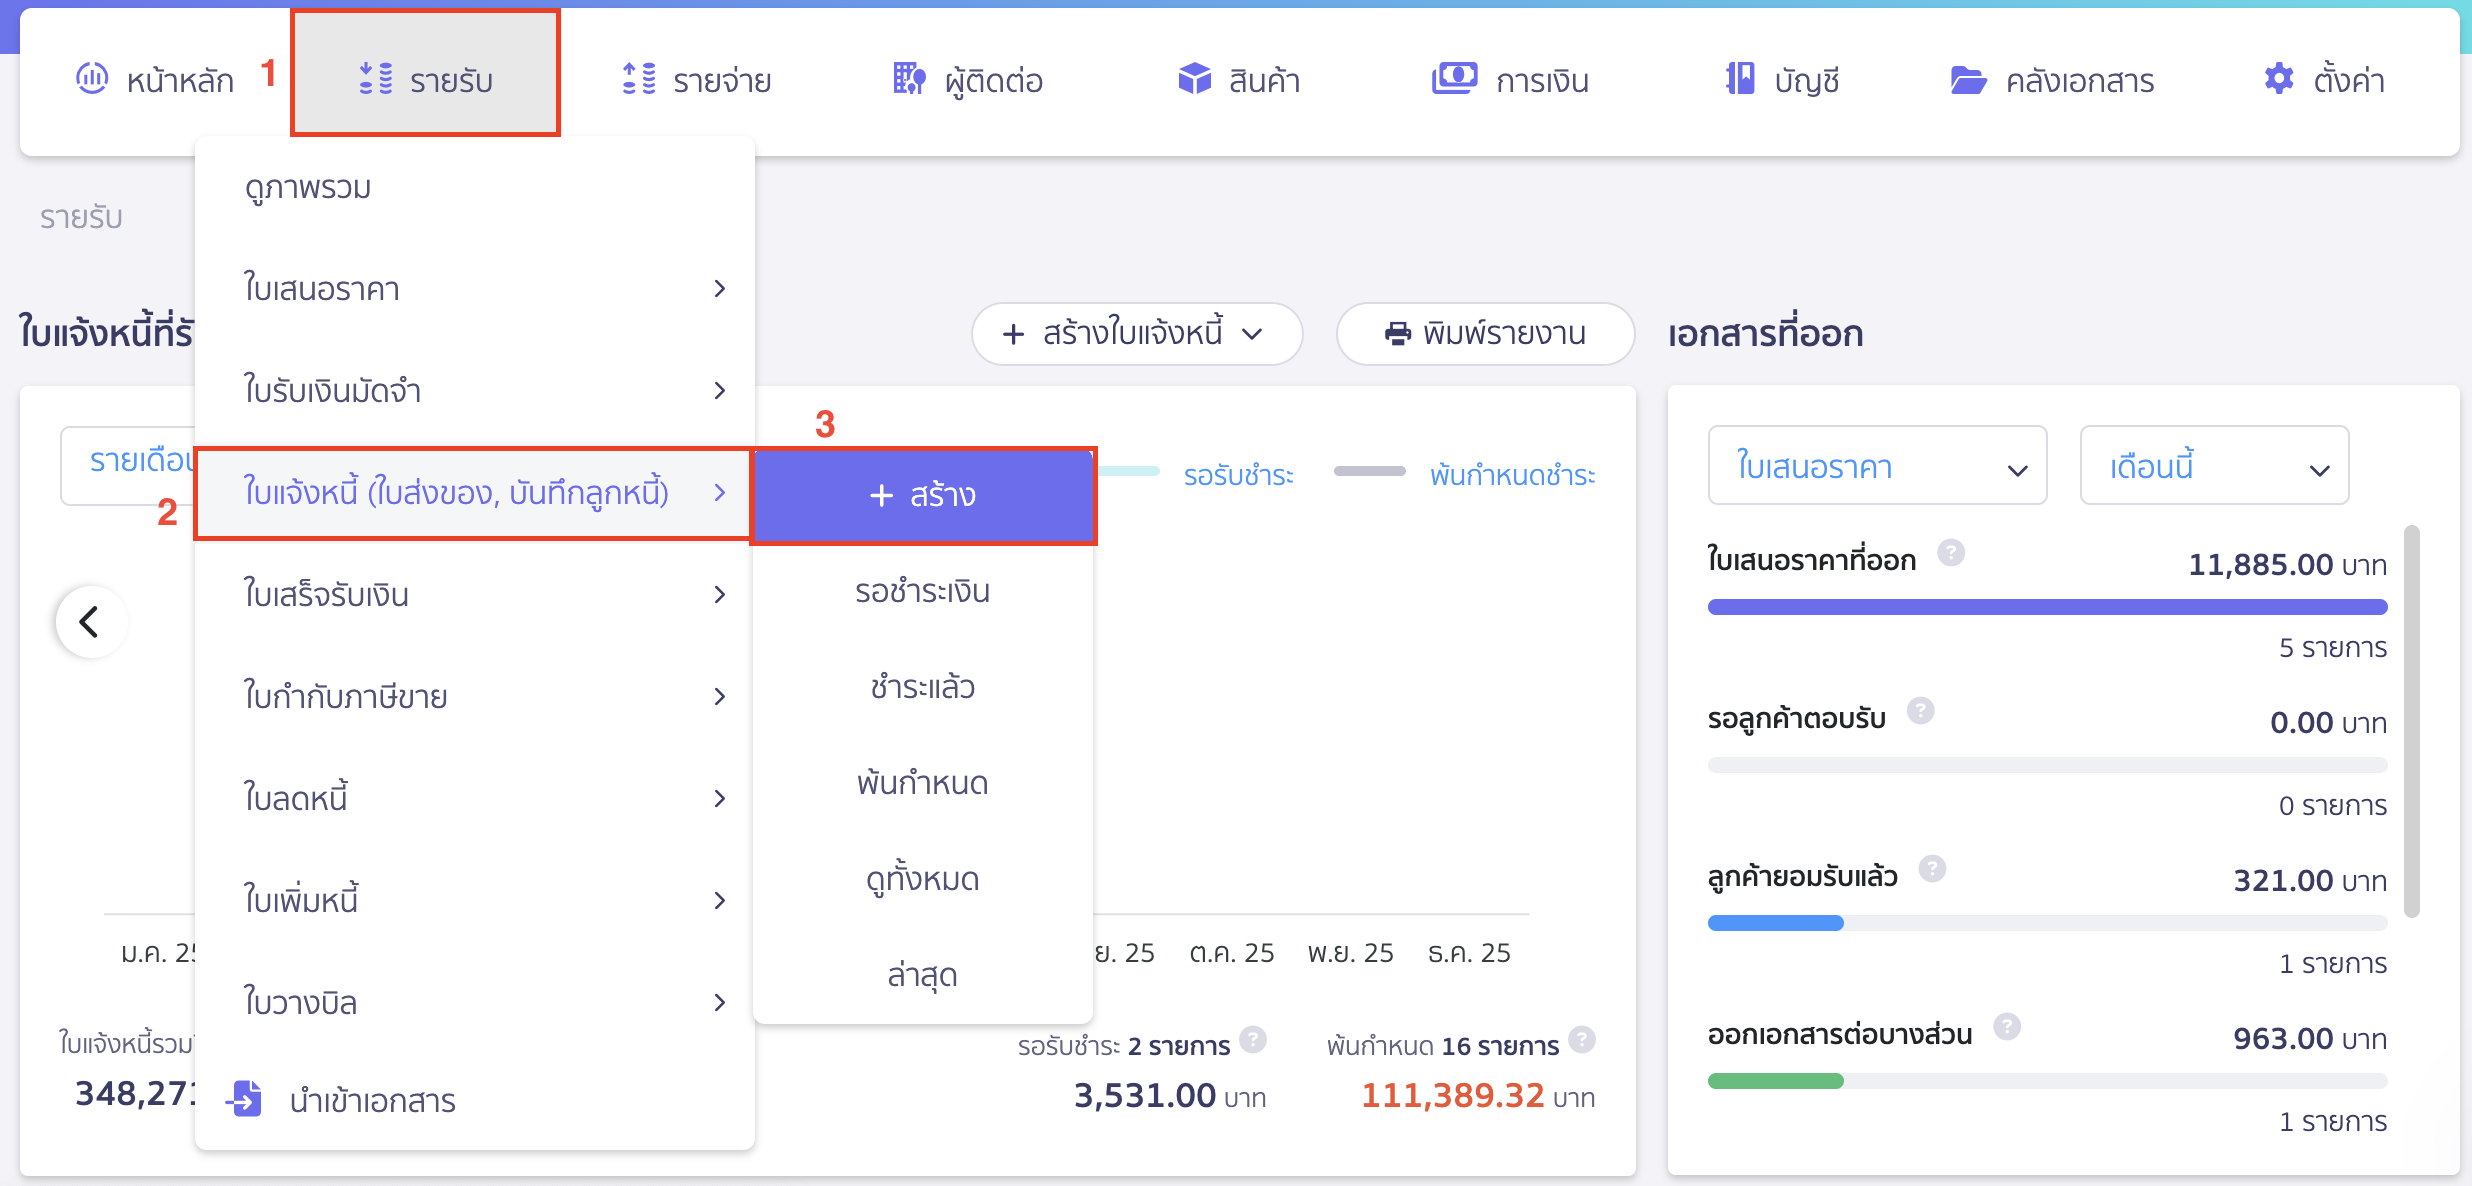The image size is (2472, 1186).
Task: Click the บัญชี accounting book icon
Action: 1740,78
